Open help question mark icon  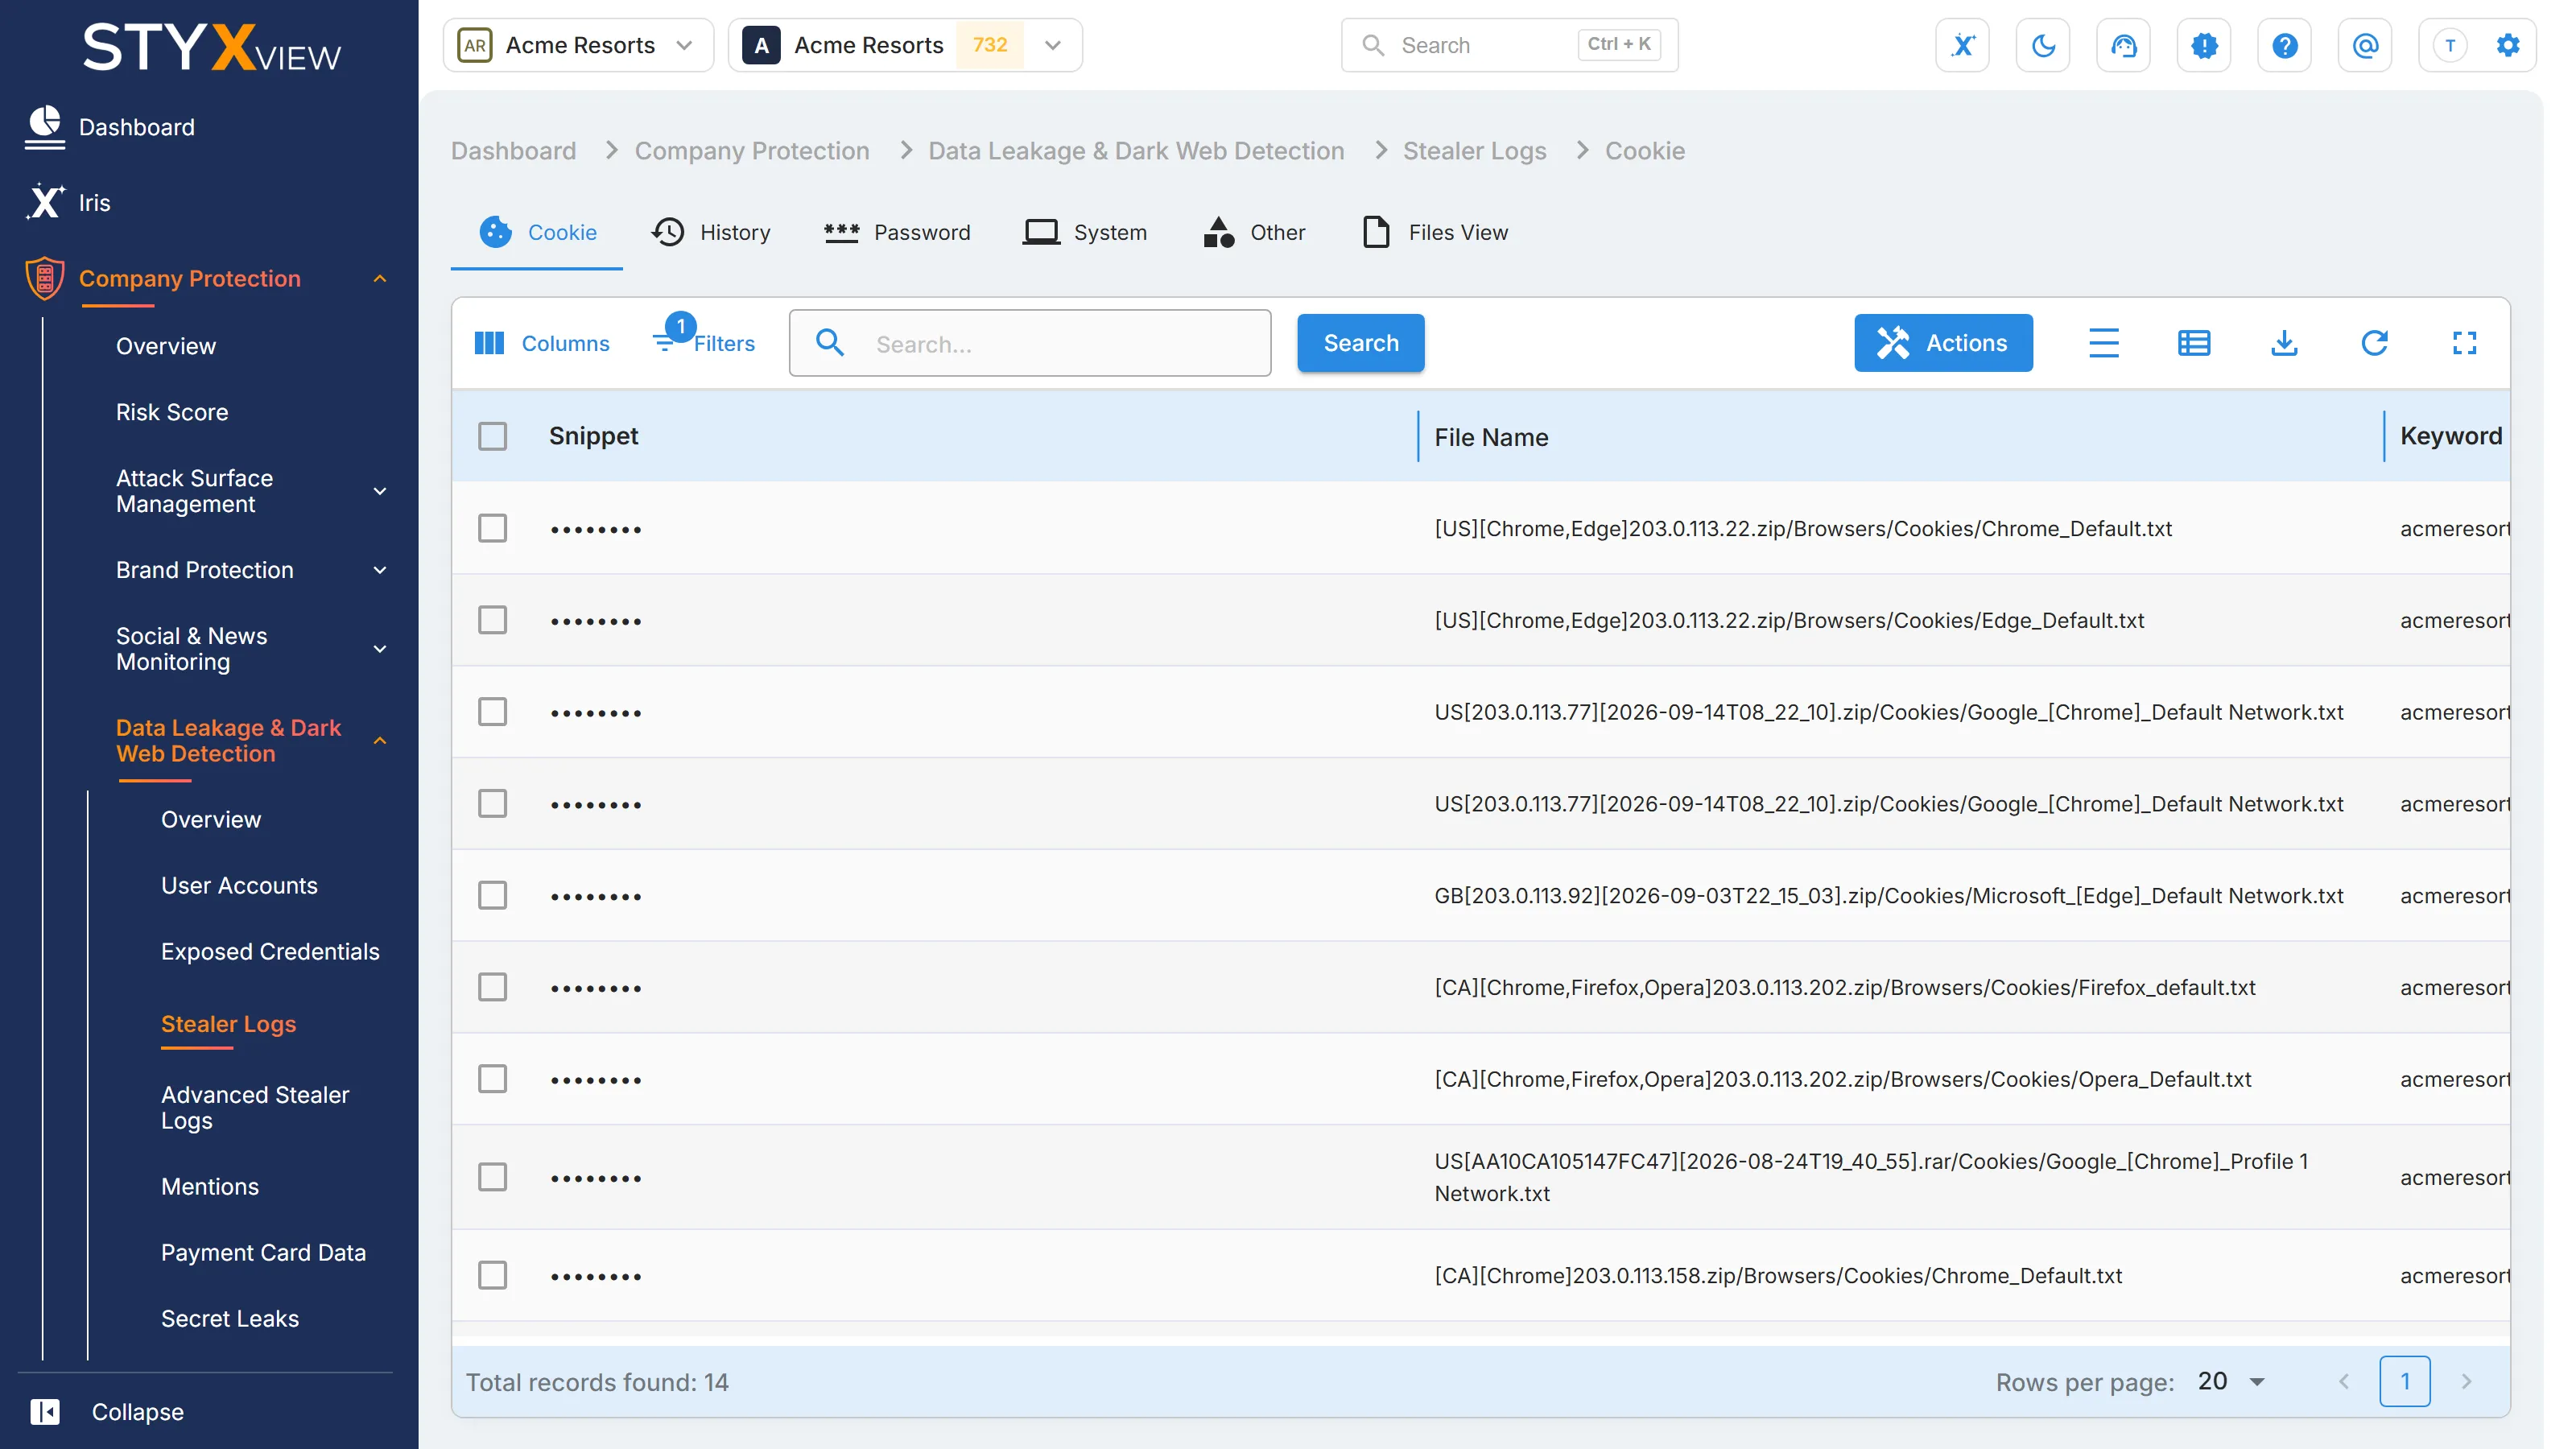(x=2284, y=45)
